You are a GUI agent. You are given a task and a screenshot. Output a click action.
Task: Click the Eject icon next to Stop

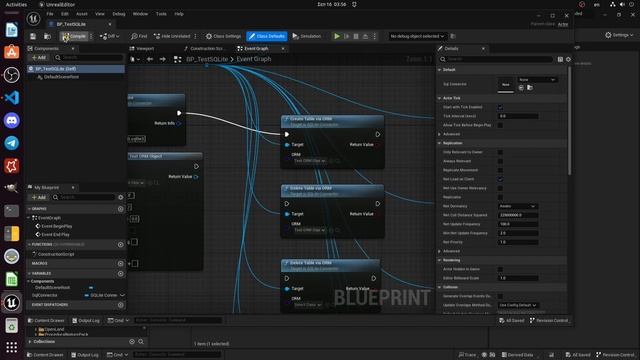(x=365, y=36)
